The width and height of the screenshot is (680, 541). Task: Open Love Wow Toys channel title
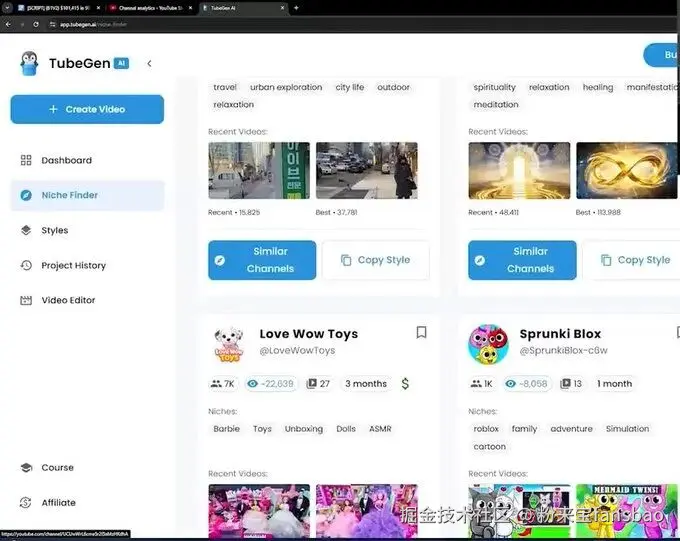[309, 334]
